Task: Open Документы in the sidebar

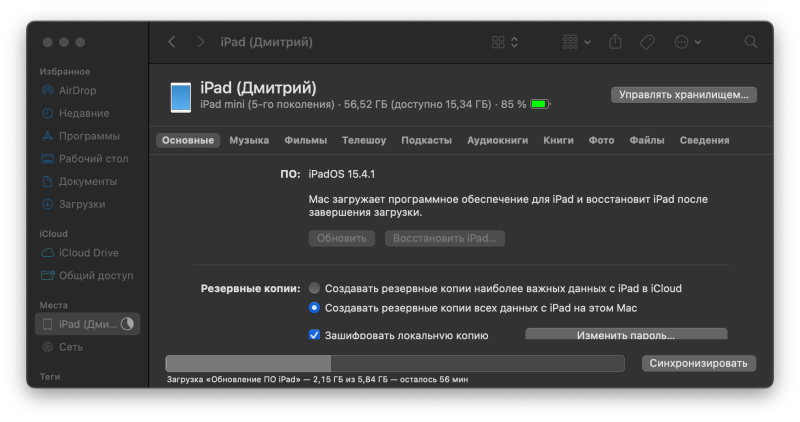Action: [x=88, y=182]
